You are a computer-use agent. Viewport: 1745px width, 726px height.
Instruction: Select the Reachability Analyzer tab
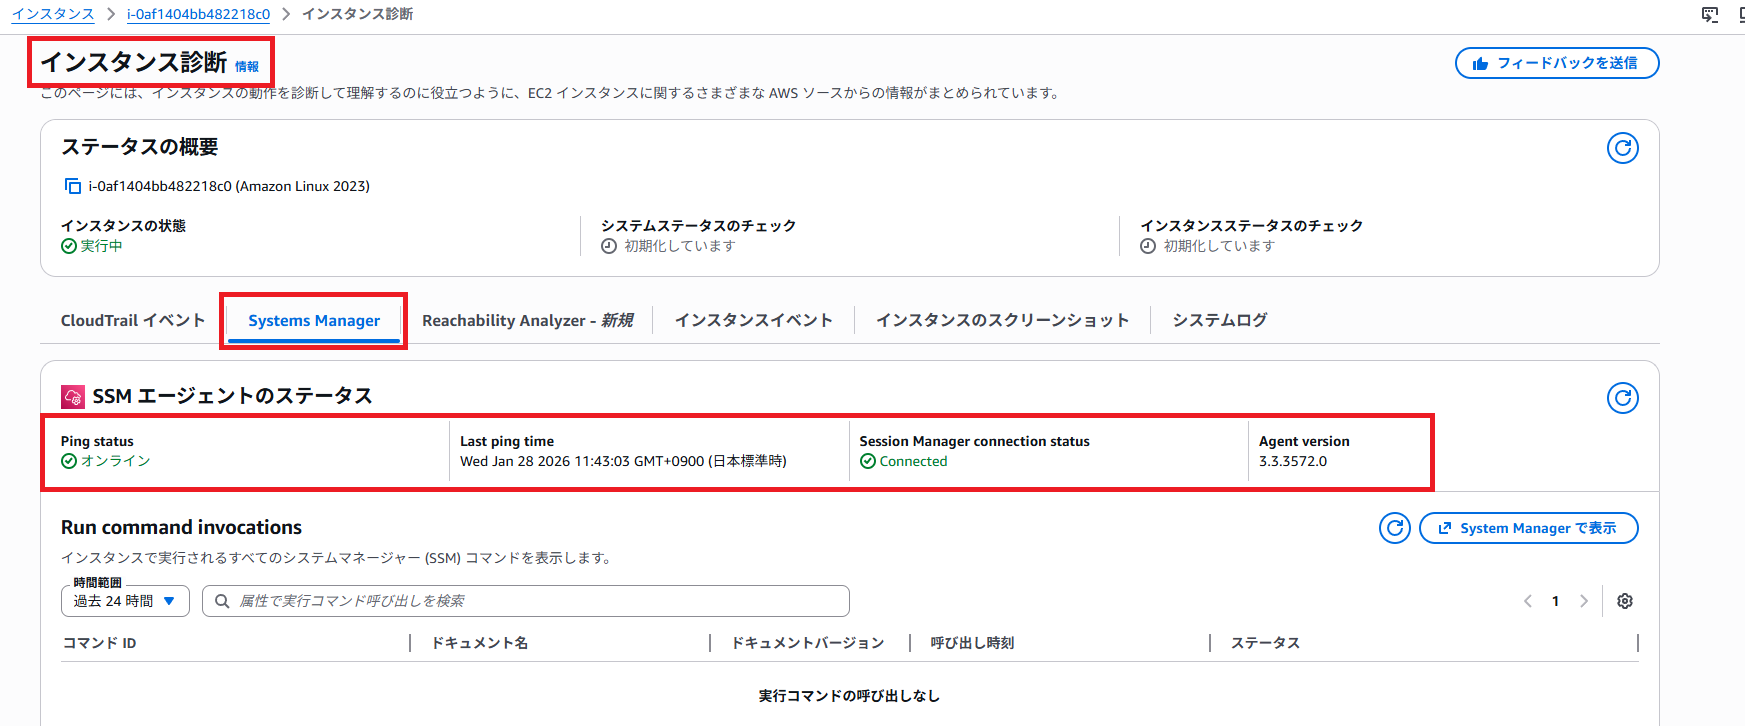527,320
